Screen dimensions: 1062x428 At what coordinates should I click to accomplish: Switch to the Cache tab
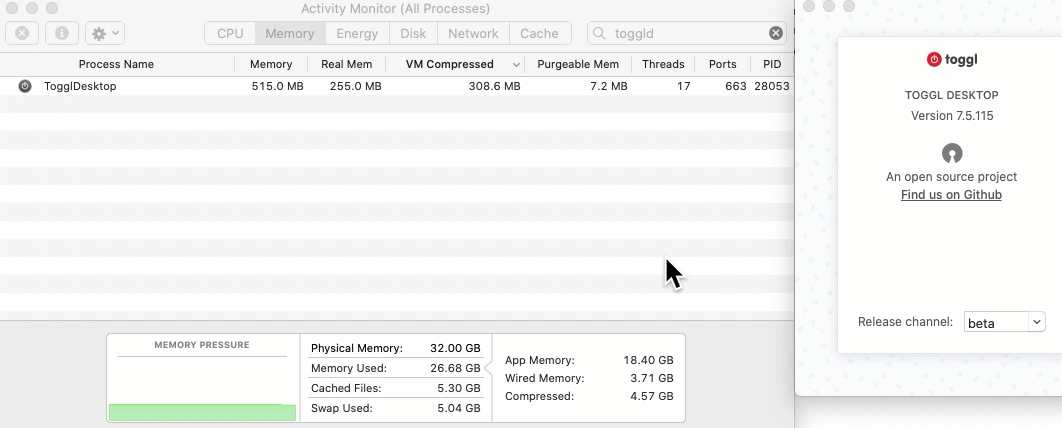[x=539, y=33]
